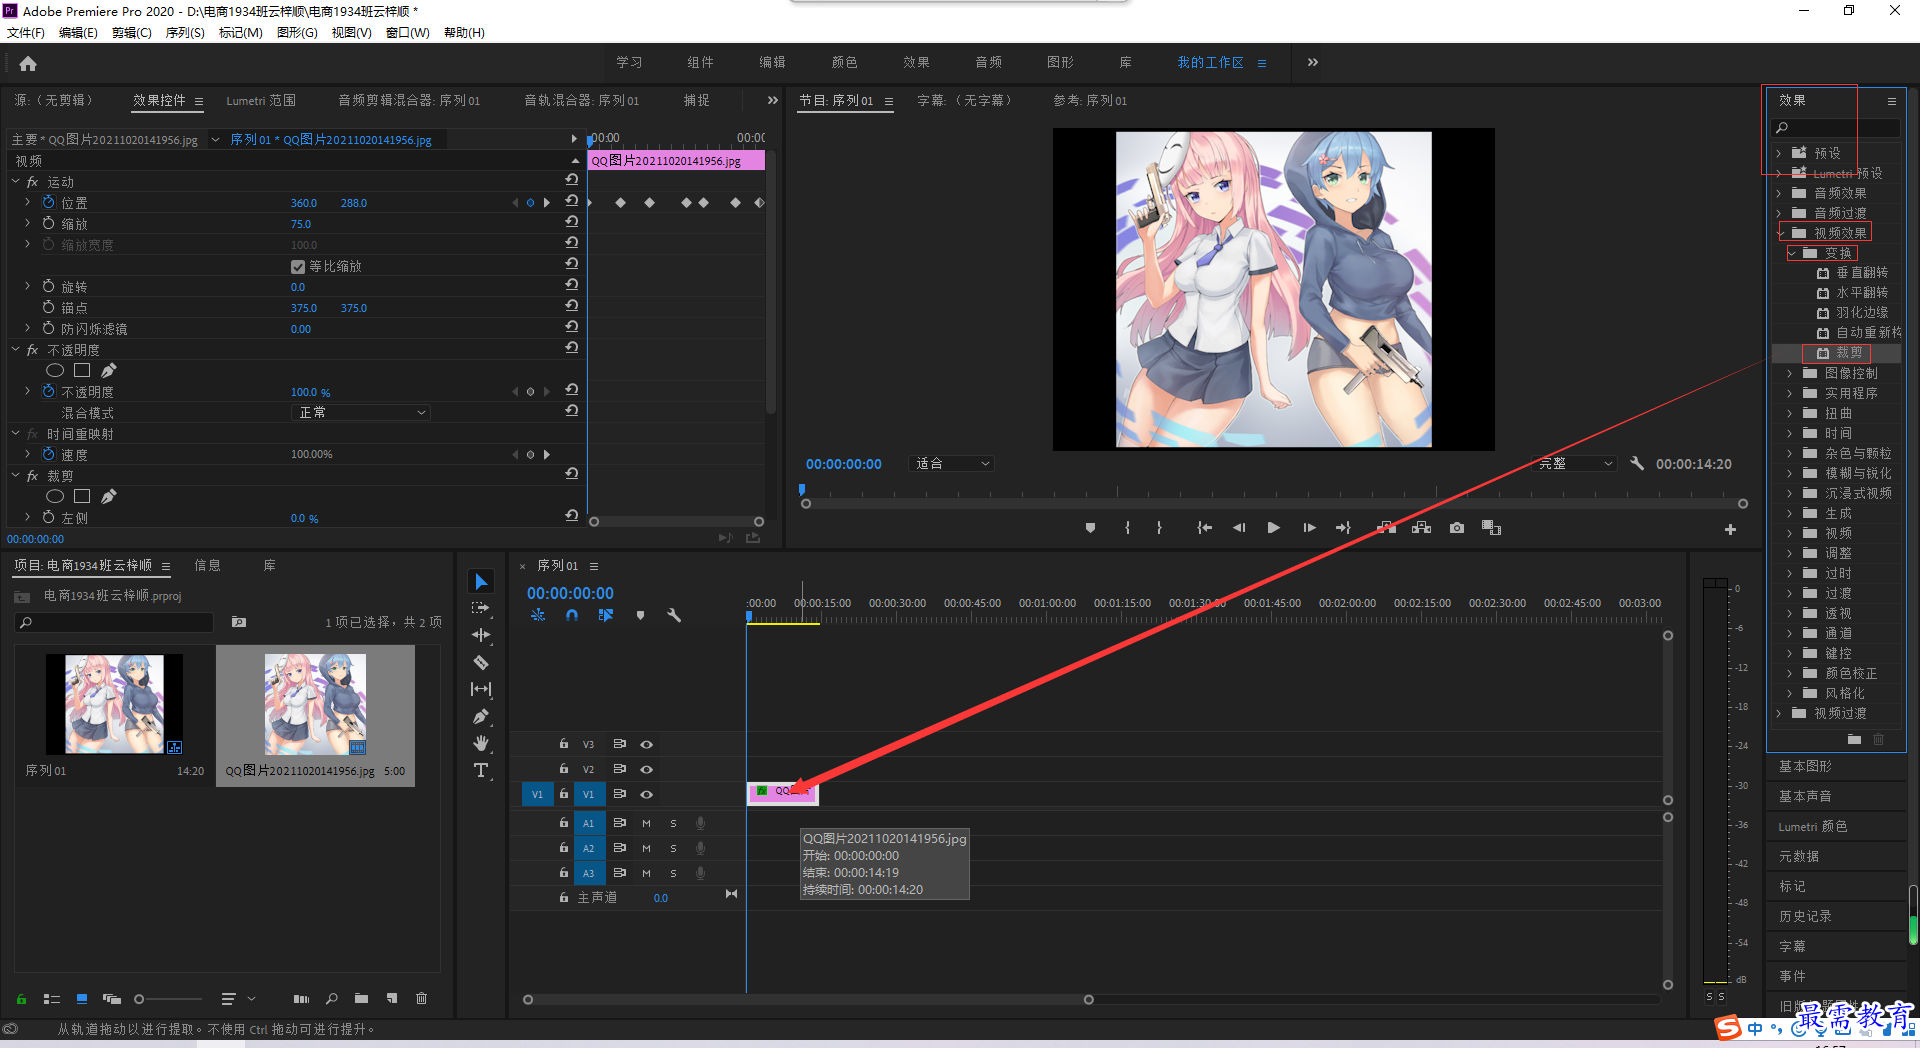The image size is (1920, 1048).
Task: Select the Track Select Forward tool
Action: click(x=481, y=608)
